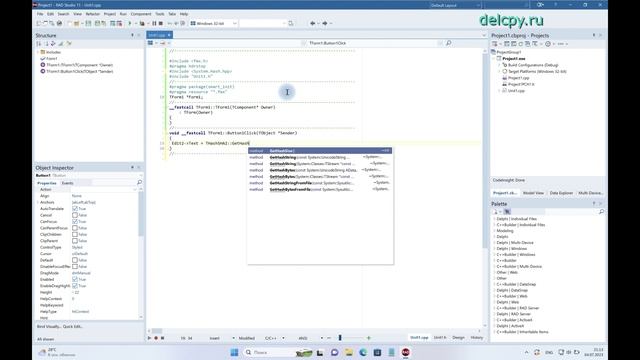
Task: Switch to Data Explorer tab
Action: 561,193
